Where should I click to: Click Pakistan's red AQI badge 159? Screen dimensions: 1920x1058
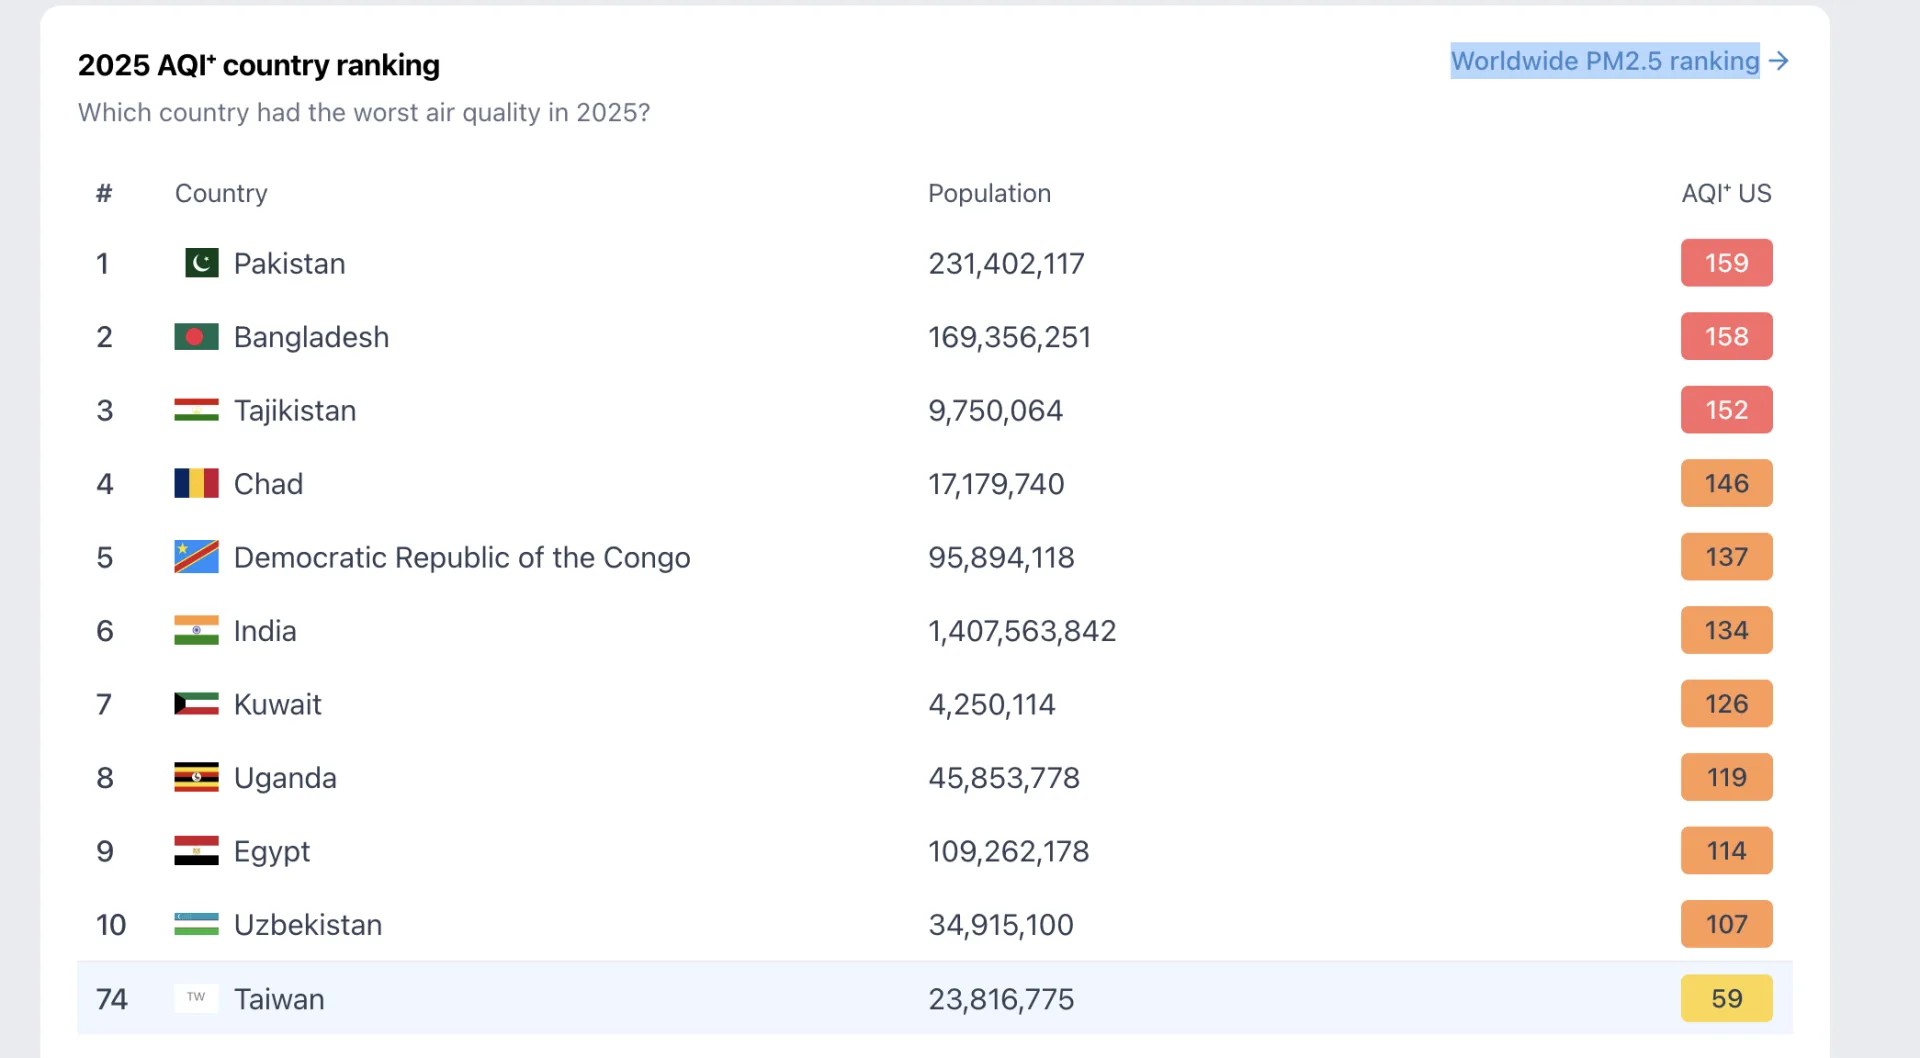[x=1726, y=263]
